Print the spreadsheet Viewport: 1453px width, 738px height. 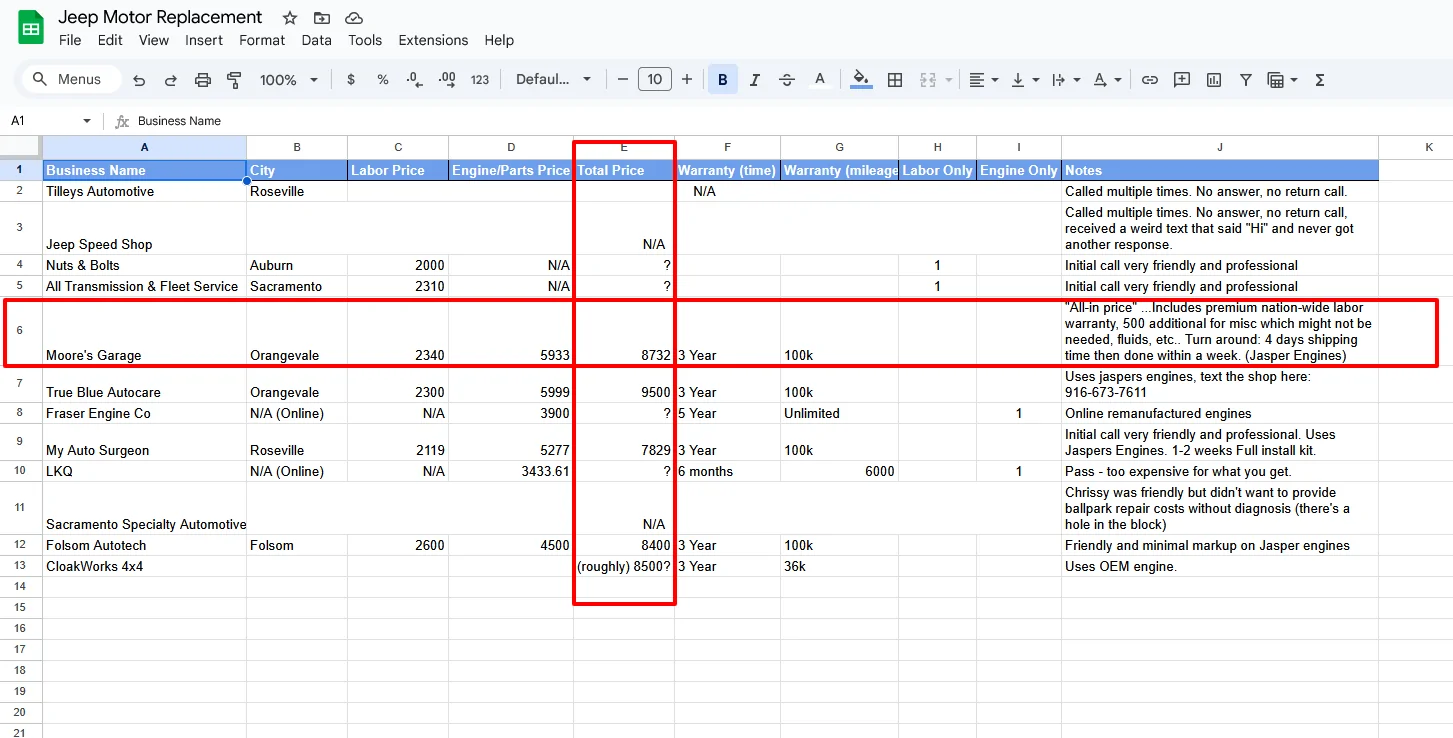click(203, 80)
